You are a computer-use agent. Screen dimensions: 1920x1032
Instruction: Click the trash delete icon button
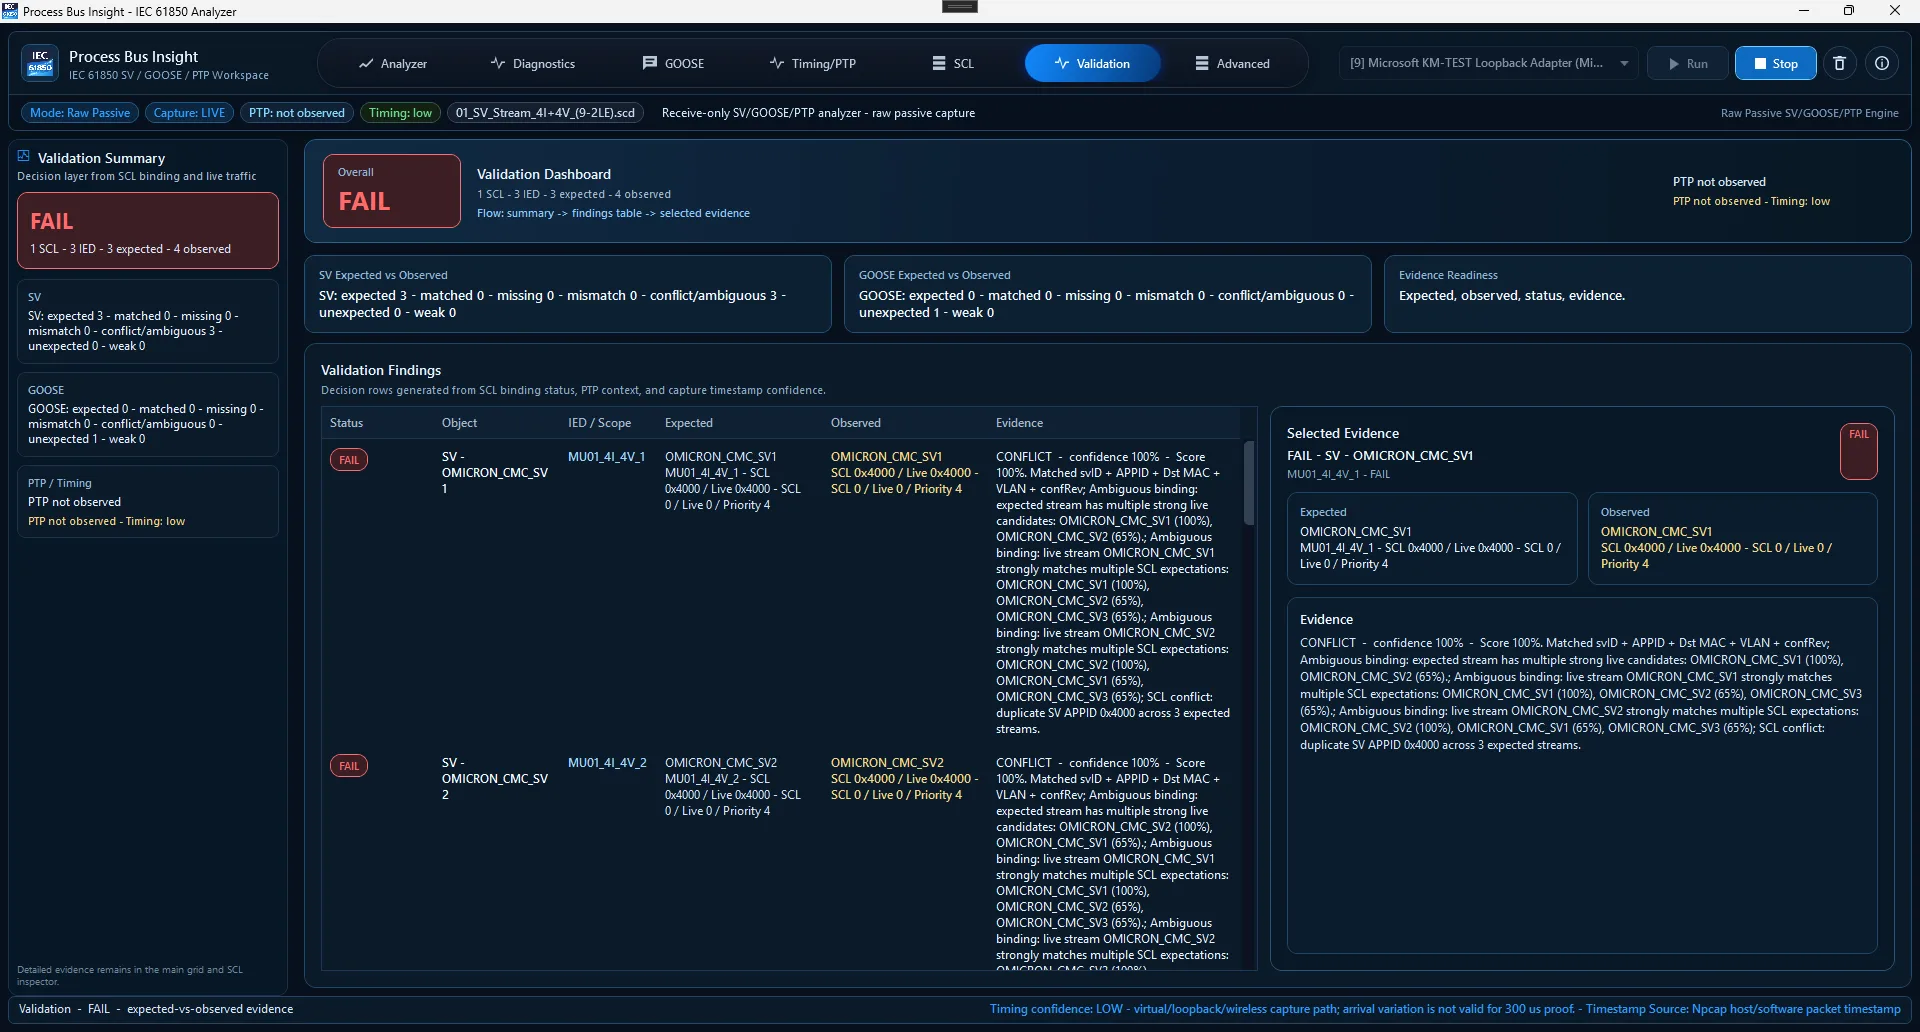click(1839, 63)
